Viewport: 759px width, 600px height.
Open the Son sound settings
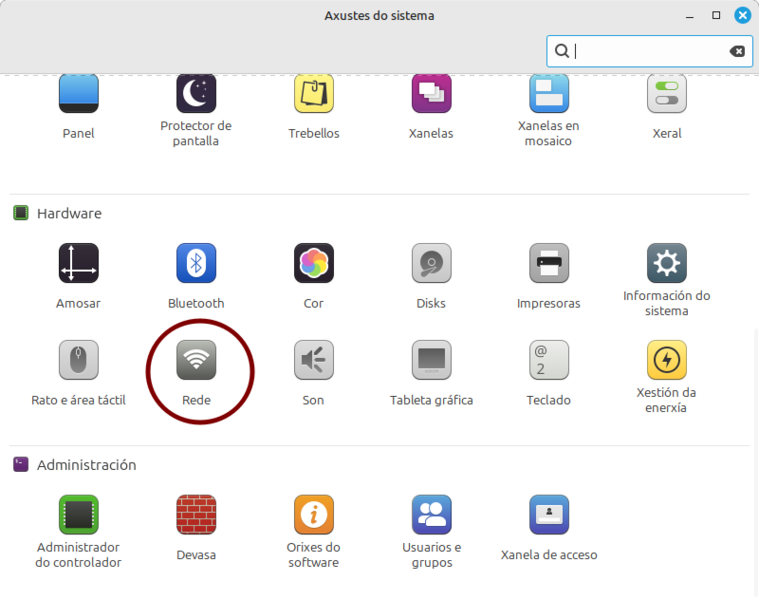click(x=314, y=373)
